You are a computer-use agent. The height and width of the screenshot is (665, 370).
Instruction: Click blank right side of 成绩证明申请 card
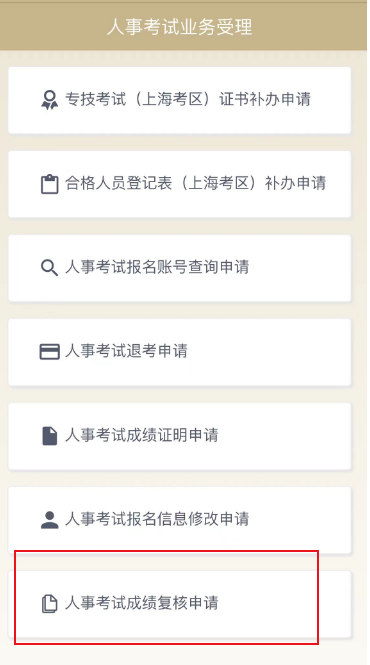[x=289, y=436]
